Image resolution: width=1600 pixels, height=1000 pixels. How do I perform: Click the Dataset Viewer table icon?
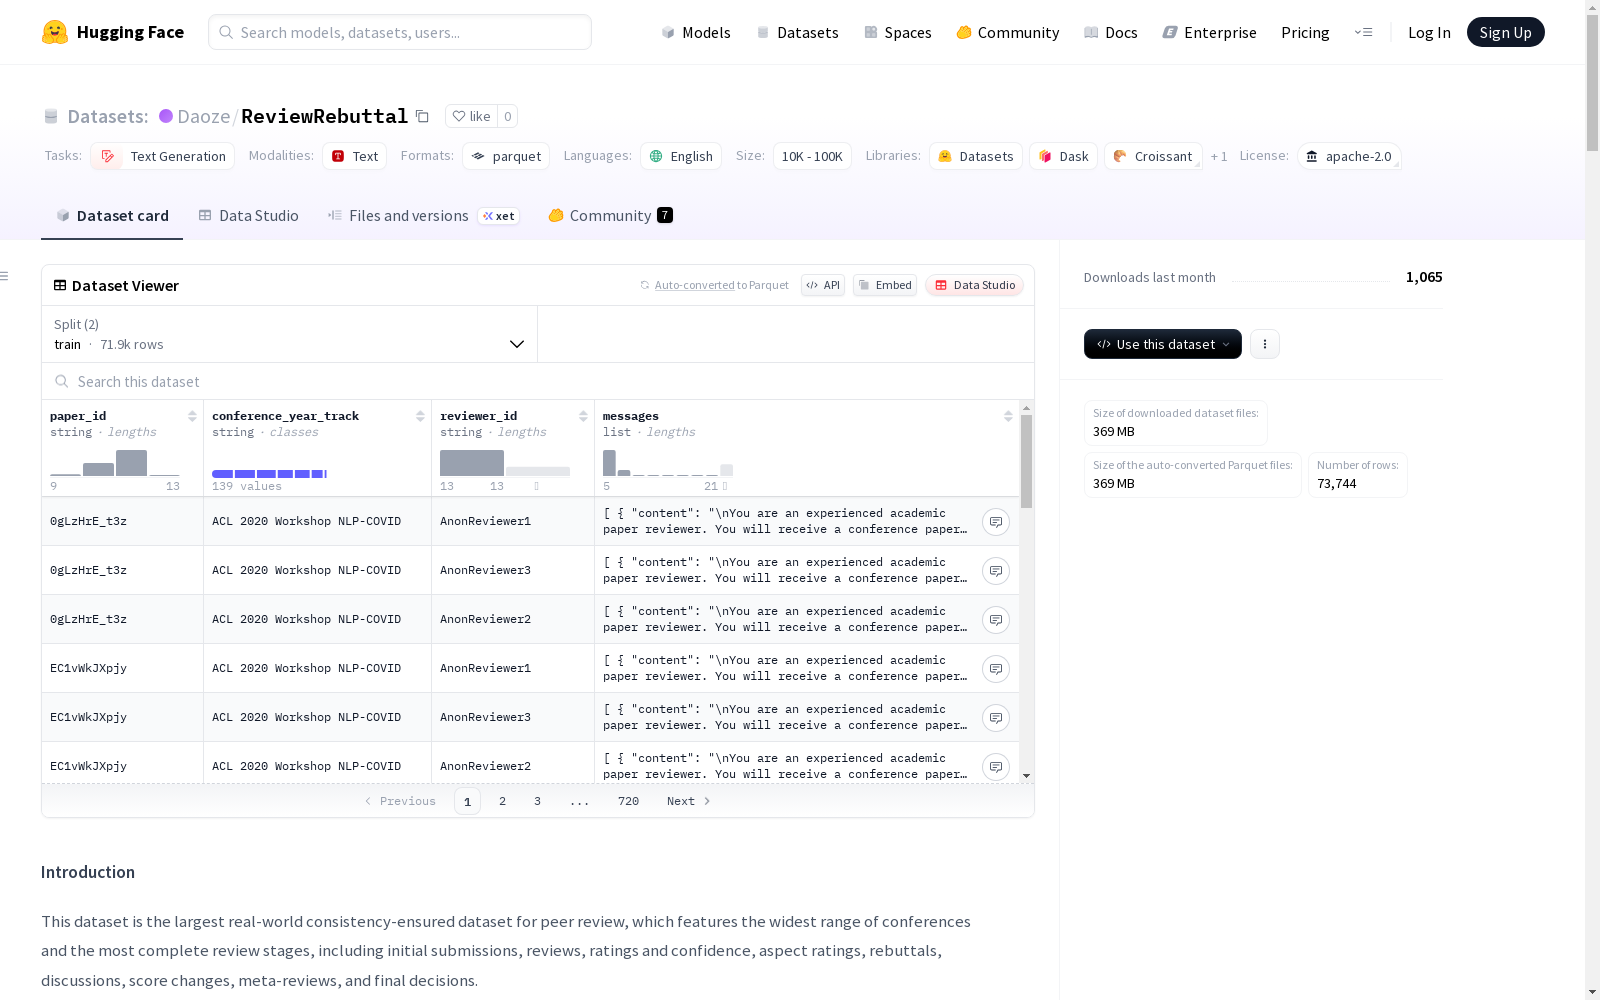(60, 285)
